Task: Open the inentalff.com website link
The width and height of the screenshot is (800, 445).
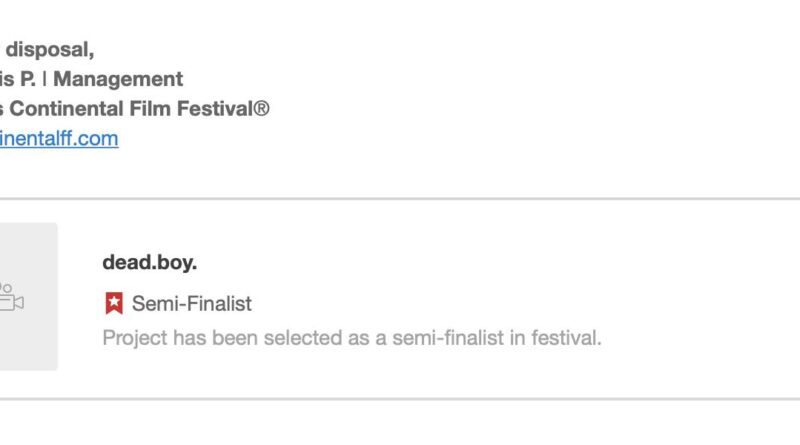Action: click(58, 139)
